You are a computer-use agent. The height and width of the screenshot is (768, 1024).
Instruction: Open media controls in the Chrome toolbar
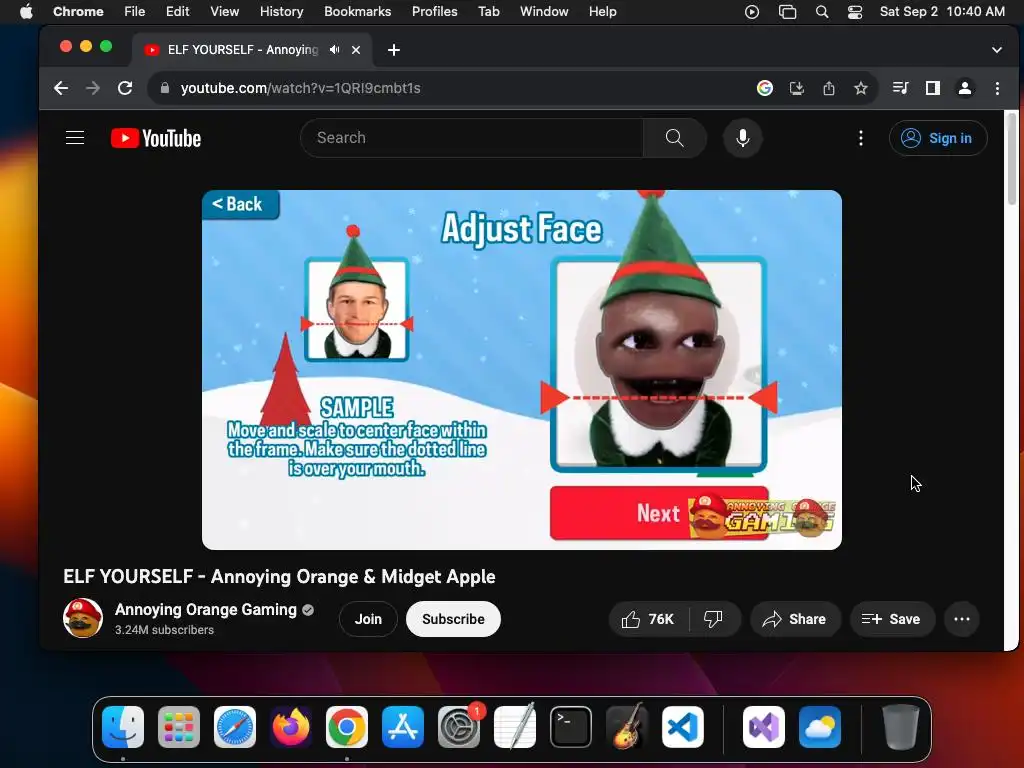coord(901,88)
